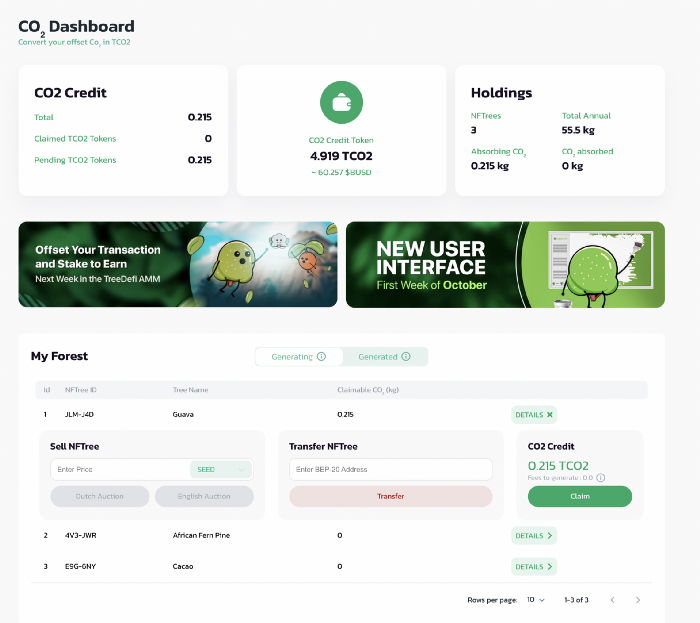Open the SEED currency dropdown
The width and height of the screenshot is (700, 623).
tap(220, 469)
